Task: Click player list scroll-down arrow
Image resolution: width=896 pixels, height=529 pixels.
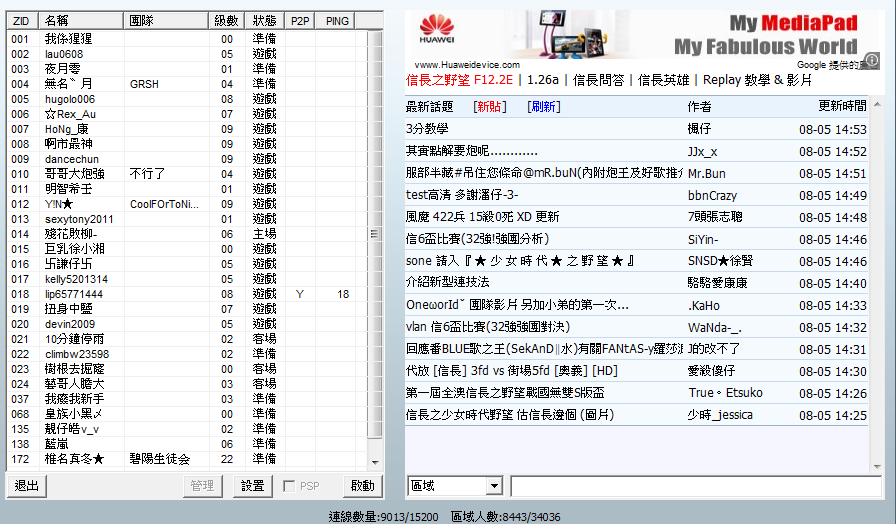Action: pos(375,462)
